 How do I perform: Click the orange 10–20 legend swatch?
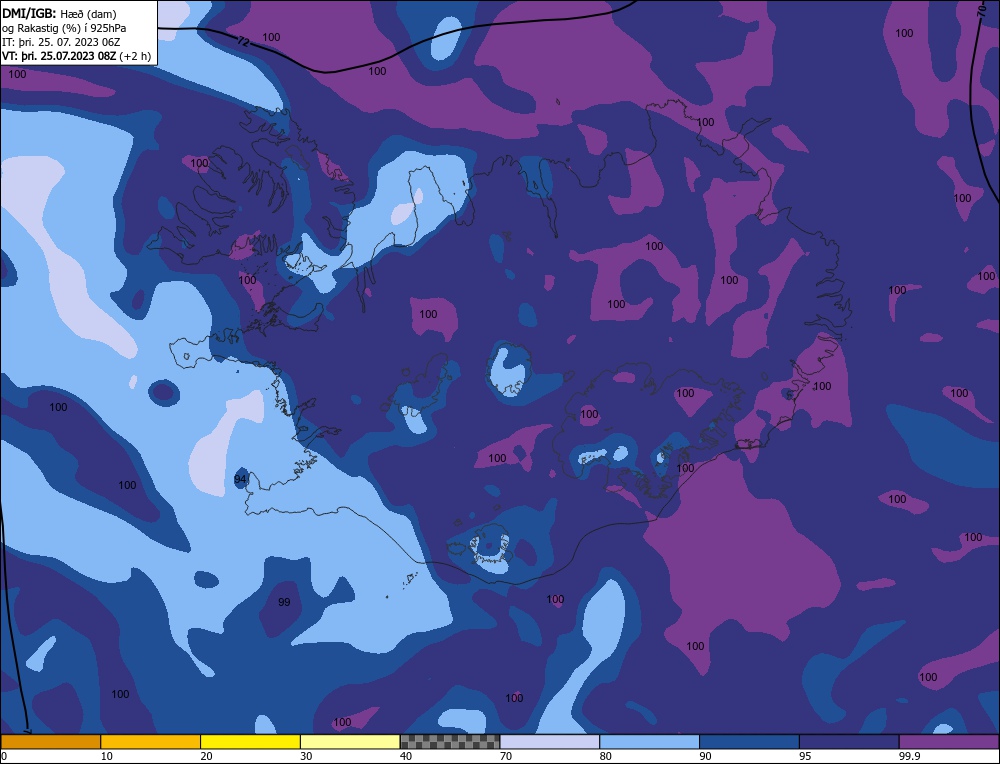[151, 741]
